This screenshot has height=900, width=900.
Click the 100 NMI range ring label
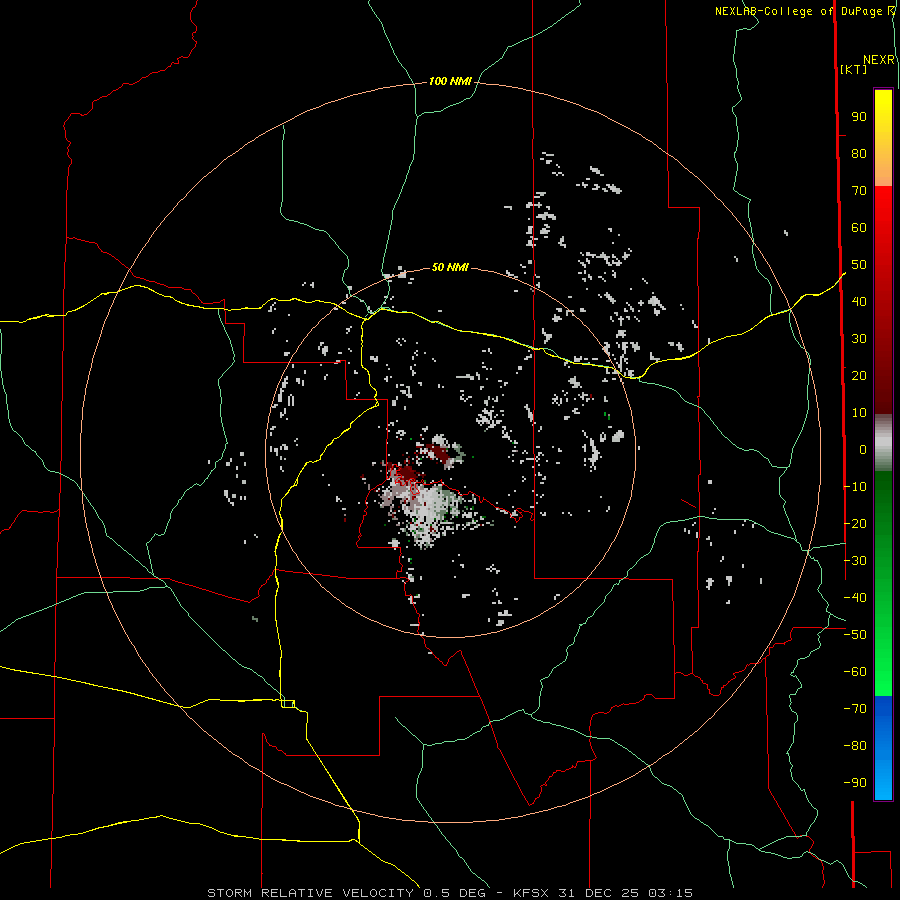450,82
